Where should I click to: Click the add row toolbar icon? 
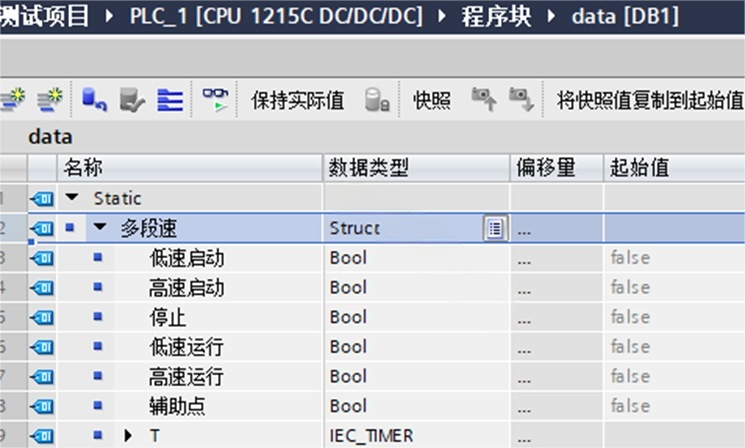click(50, 99)
